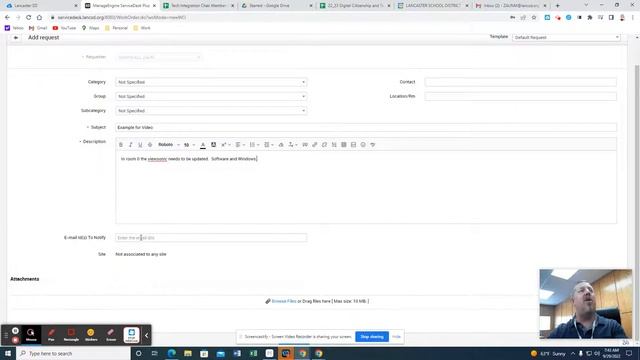The width and height of the screenshot is (640, 360).
Task: Open the YouTube bookmark
Action: pyautogui.click(x=64, y=28)
